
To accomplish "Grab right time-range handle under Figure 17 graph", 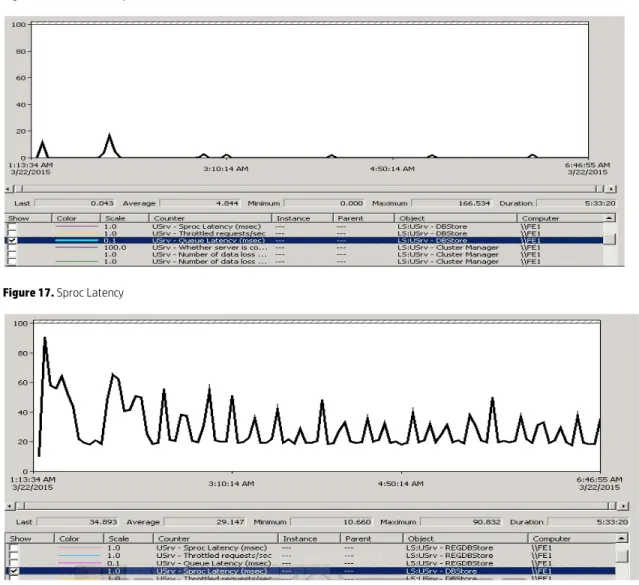I will 612,506.
